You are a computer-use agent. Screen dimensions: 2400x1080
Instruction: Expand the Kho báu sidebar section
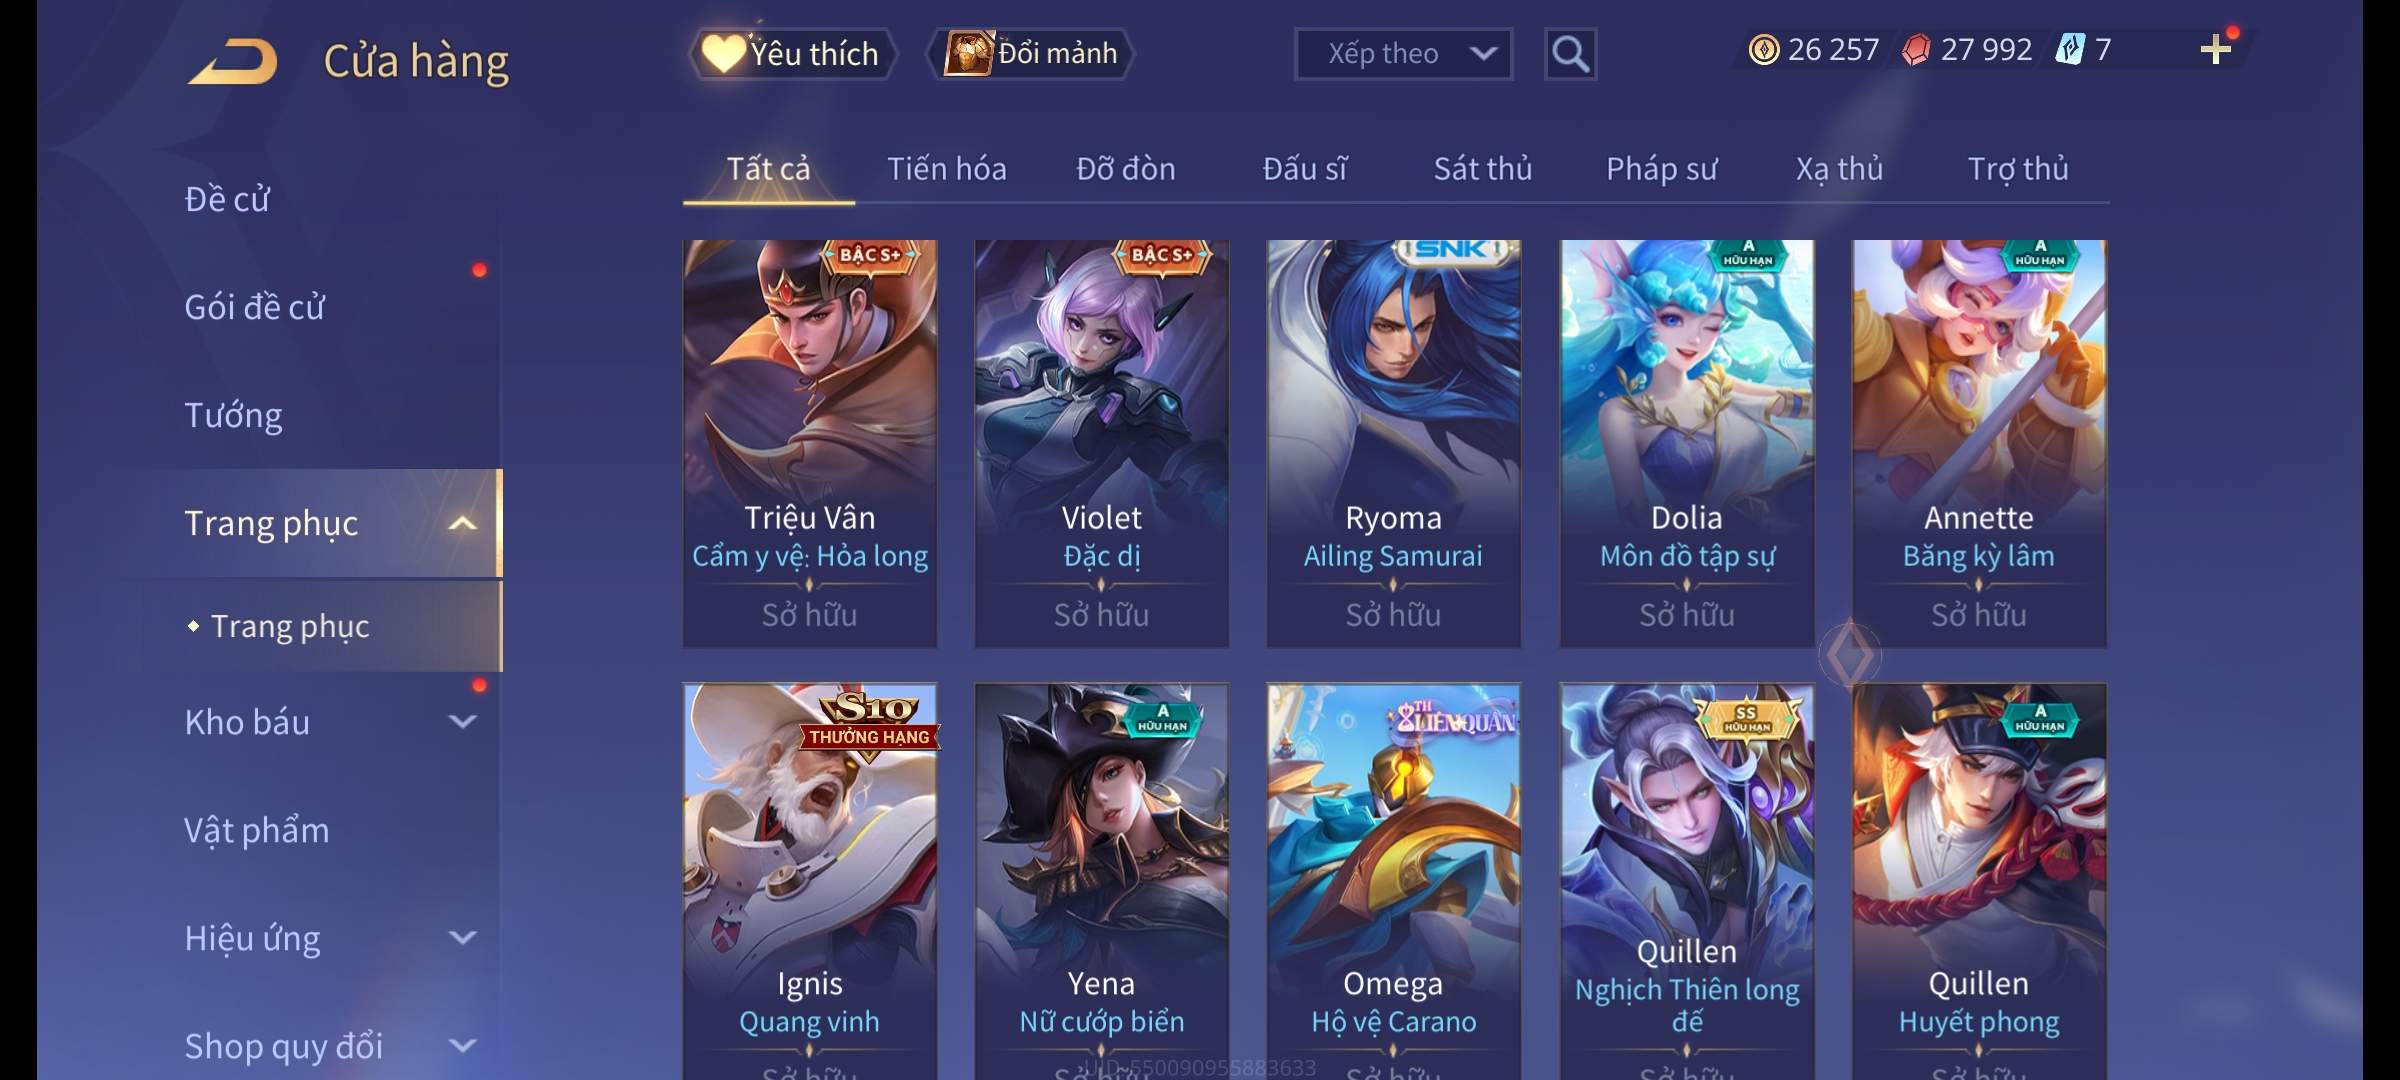pyautogui.click(x=462, y=721)
